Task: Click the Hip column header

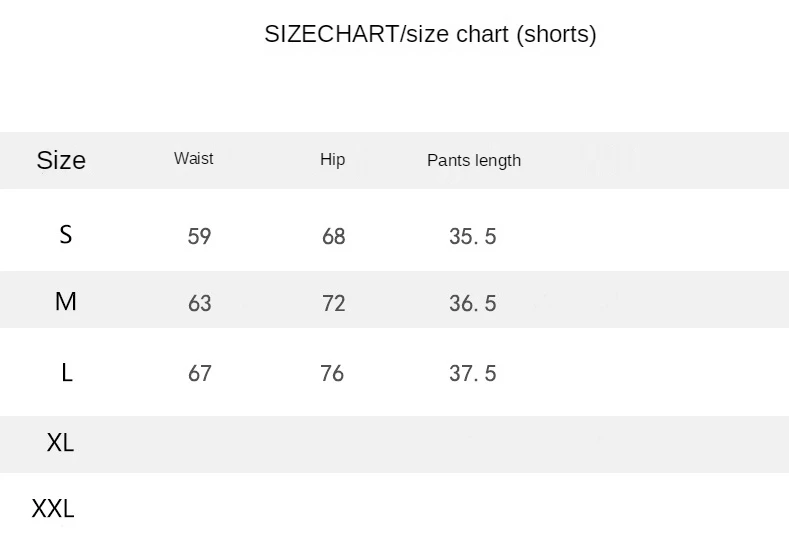Action: click(x=332, y=160)
